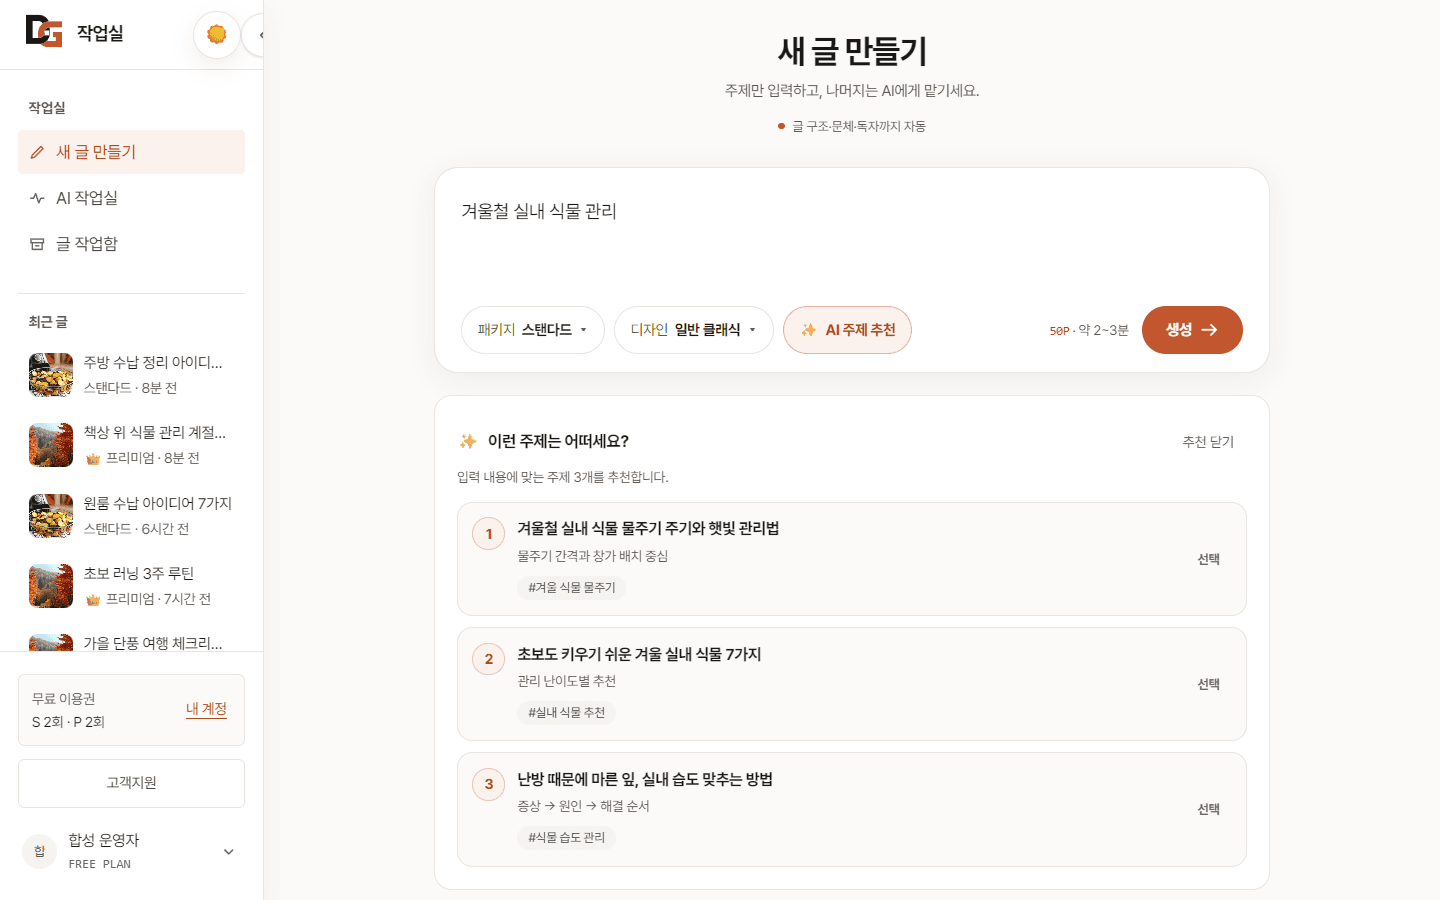The width and height of the screenshot is (1440, 900).
Task: Expand the 합성 운영자 profile chevron
Action: pos(228,852)
